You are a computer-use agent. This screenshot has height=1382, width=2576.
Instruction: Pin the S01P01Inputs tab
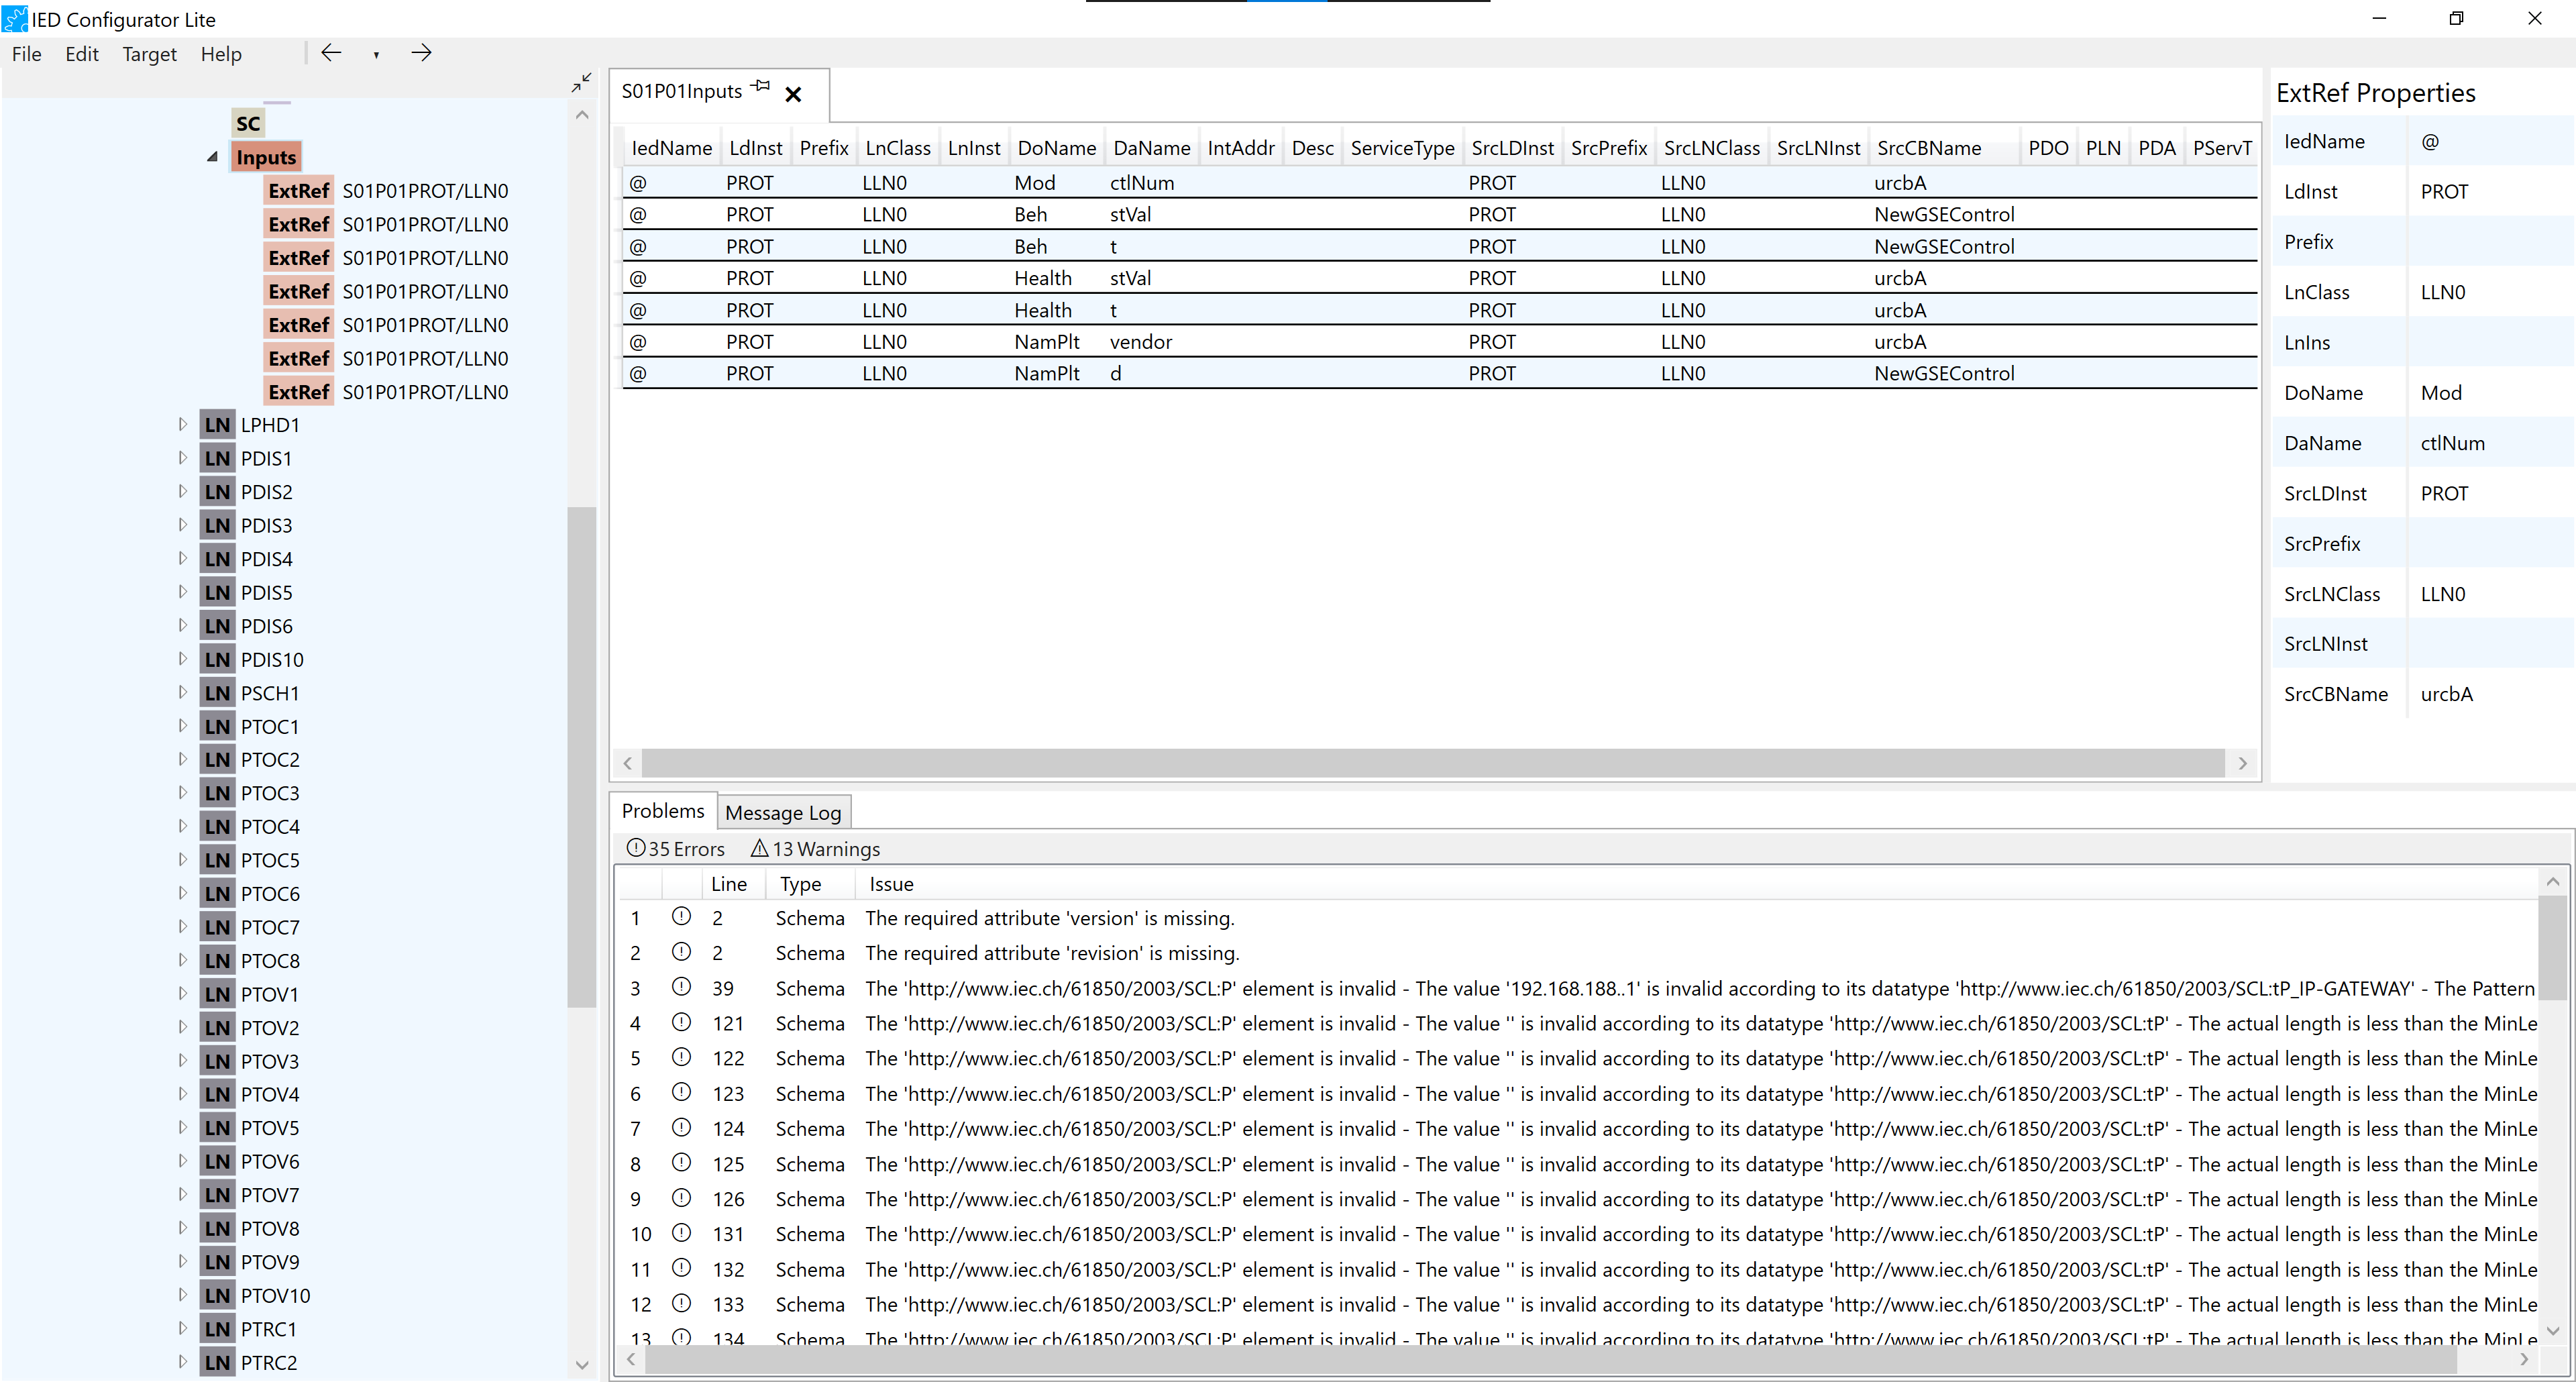click(x=762, y=86)
